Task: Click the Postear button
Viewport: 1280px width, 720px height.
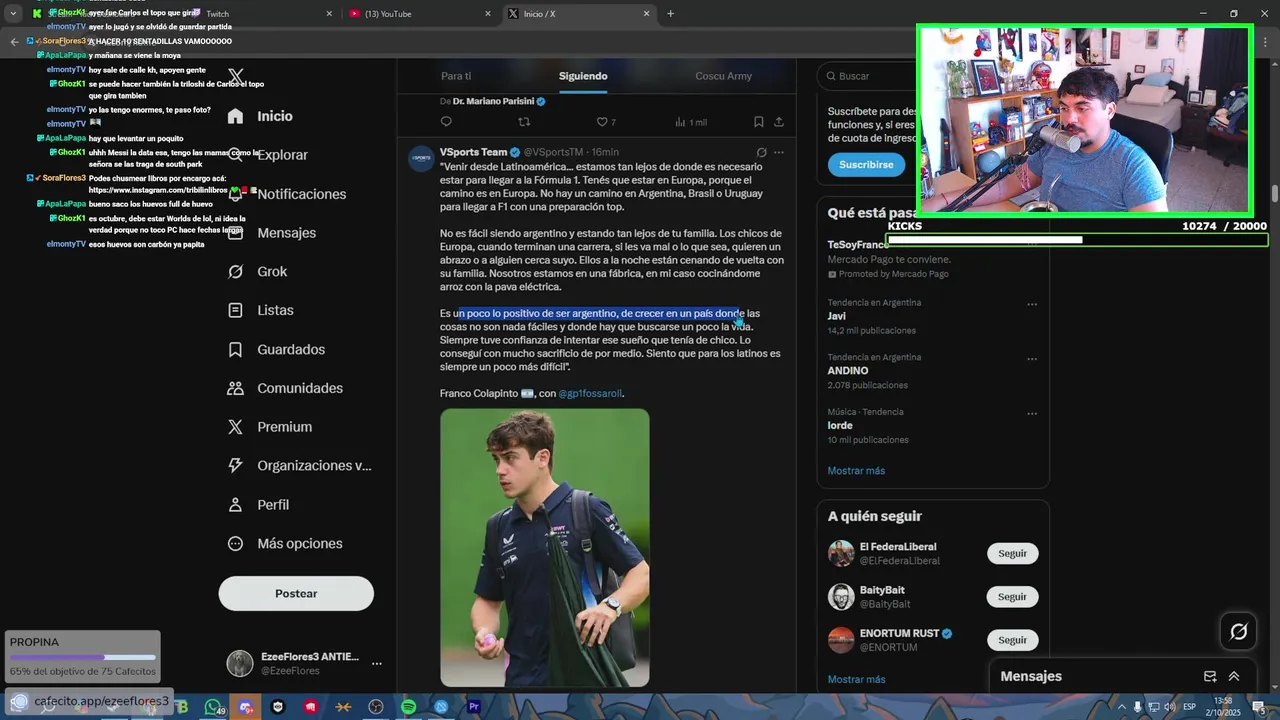Action: [296, 594]
